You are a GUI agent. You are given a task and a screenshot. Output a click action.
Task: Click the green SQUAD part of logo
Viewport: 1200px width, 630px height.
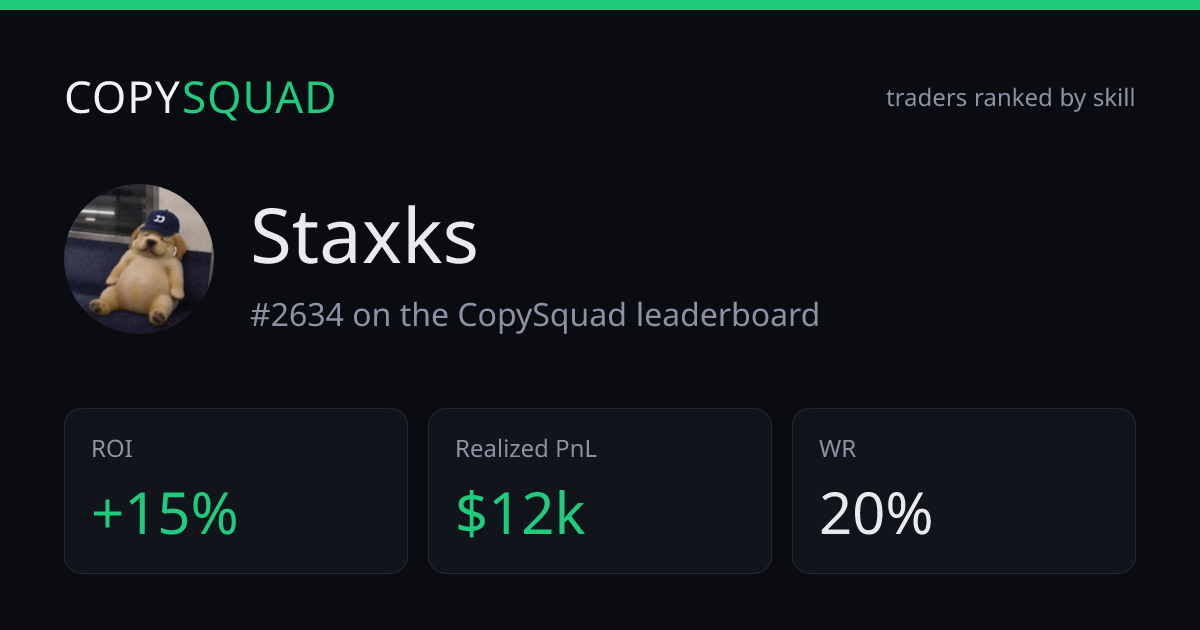259,98
